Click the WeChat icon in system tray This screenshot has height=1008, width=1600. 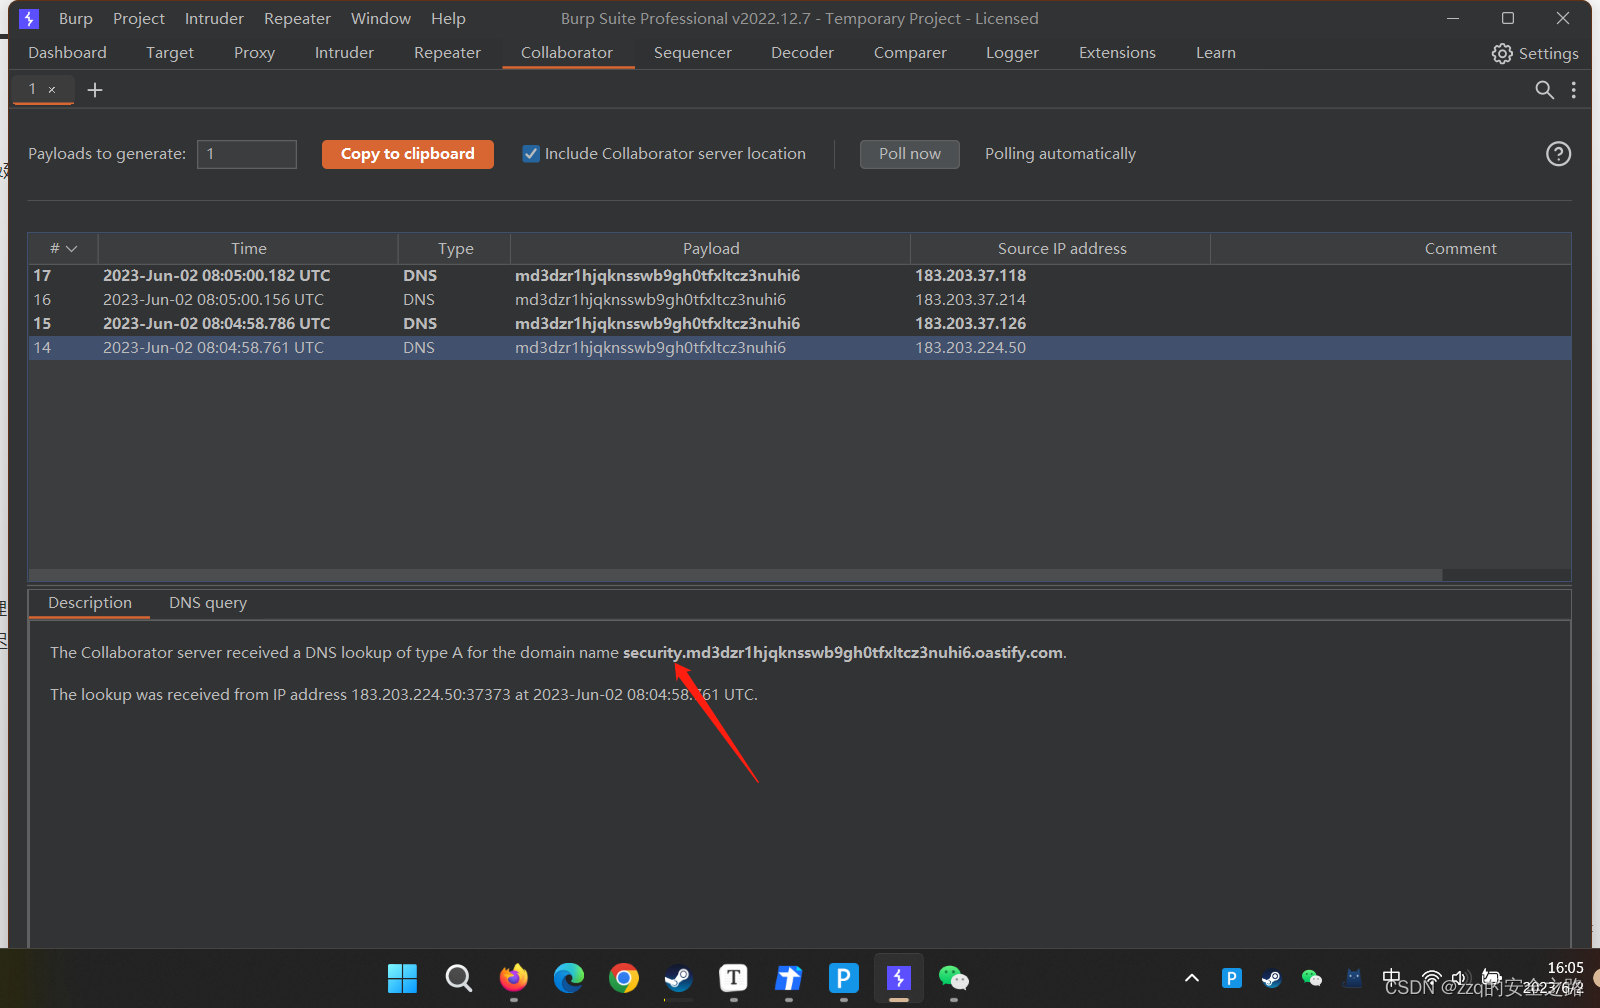pos(1312,978)
